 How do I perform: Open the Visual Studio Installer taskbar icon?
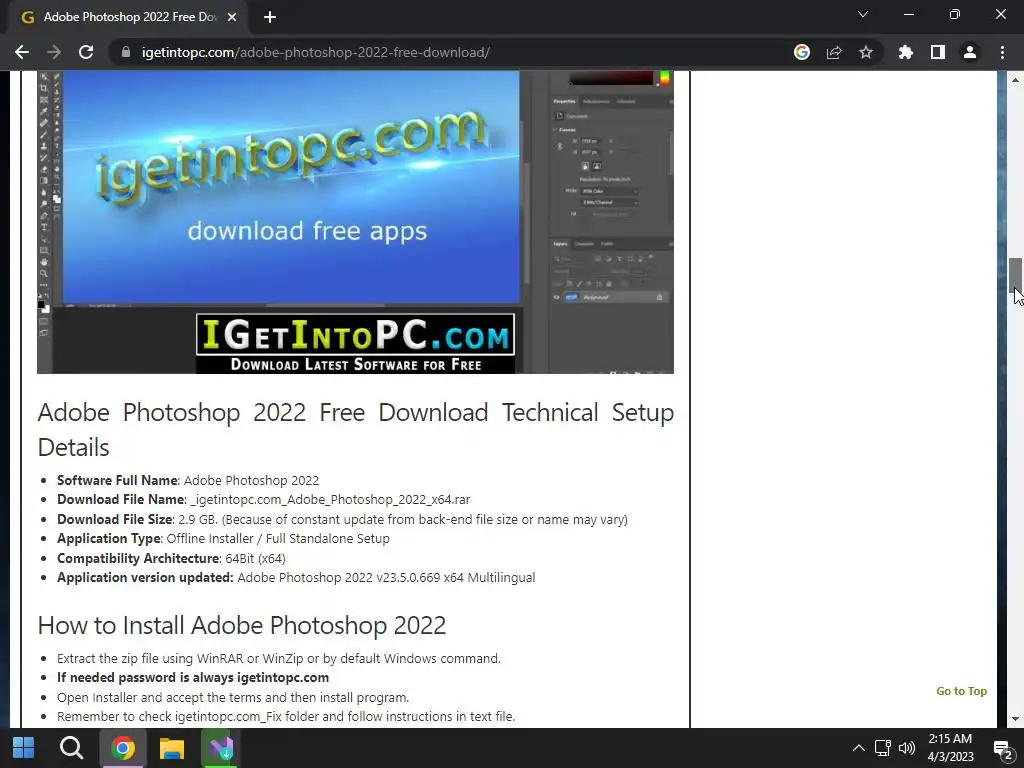(x=221, y=748)
